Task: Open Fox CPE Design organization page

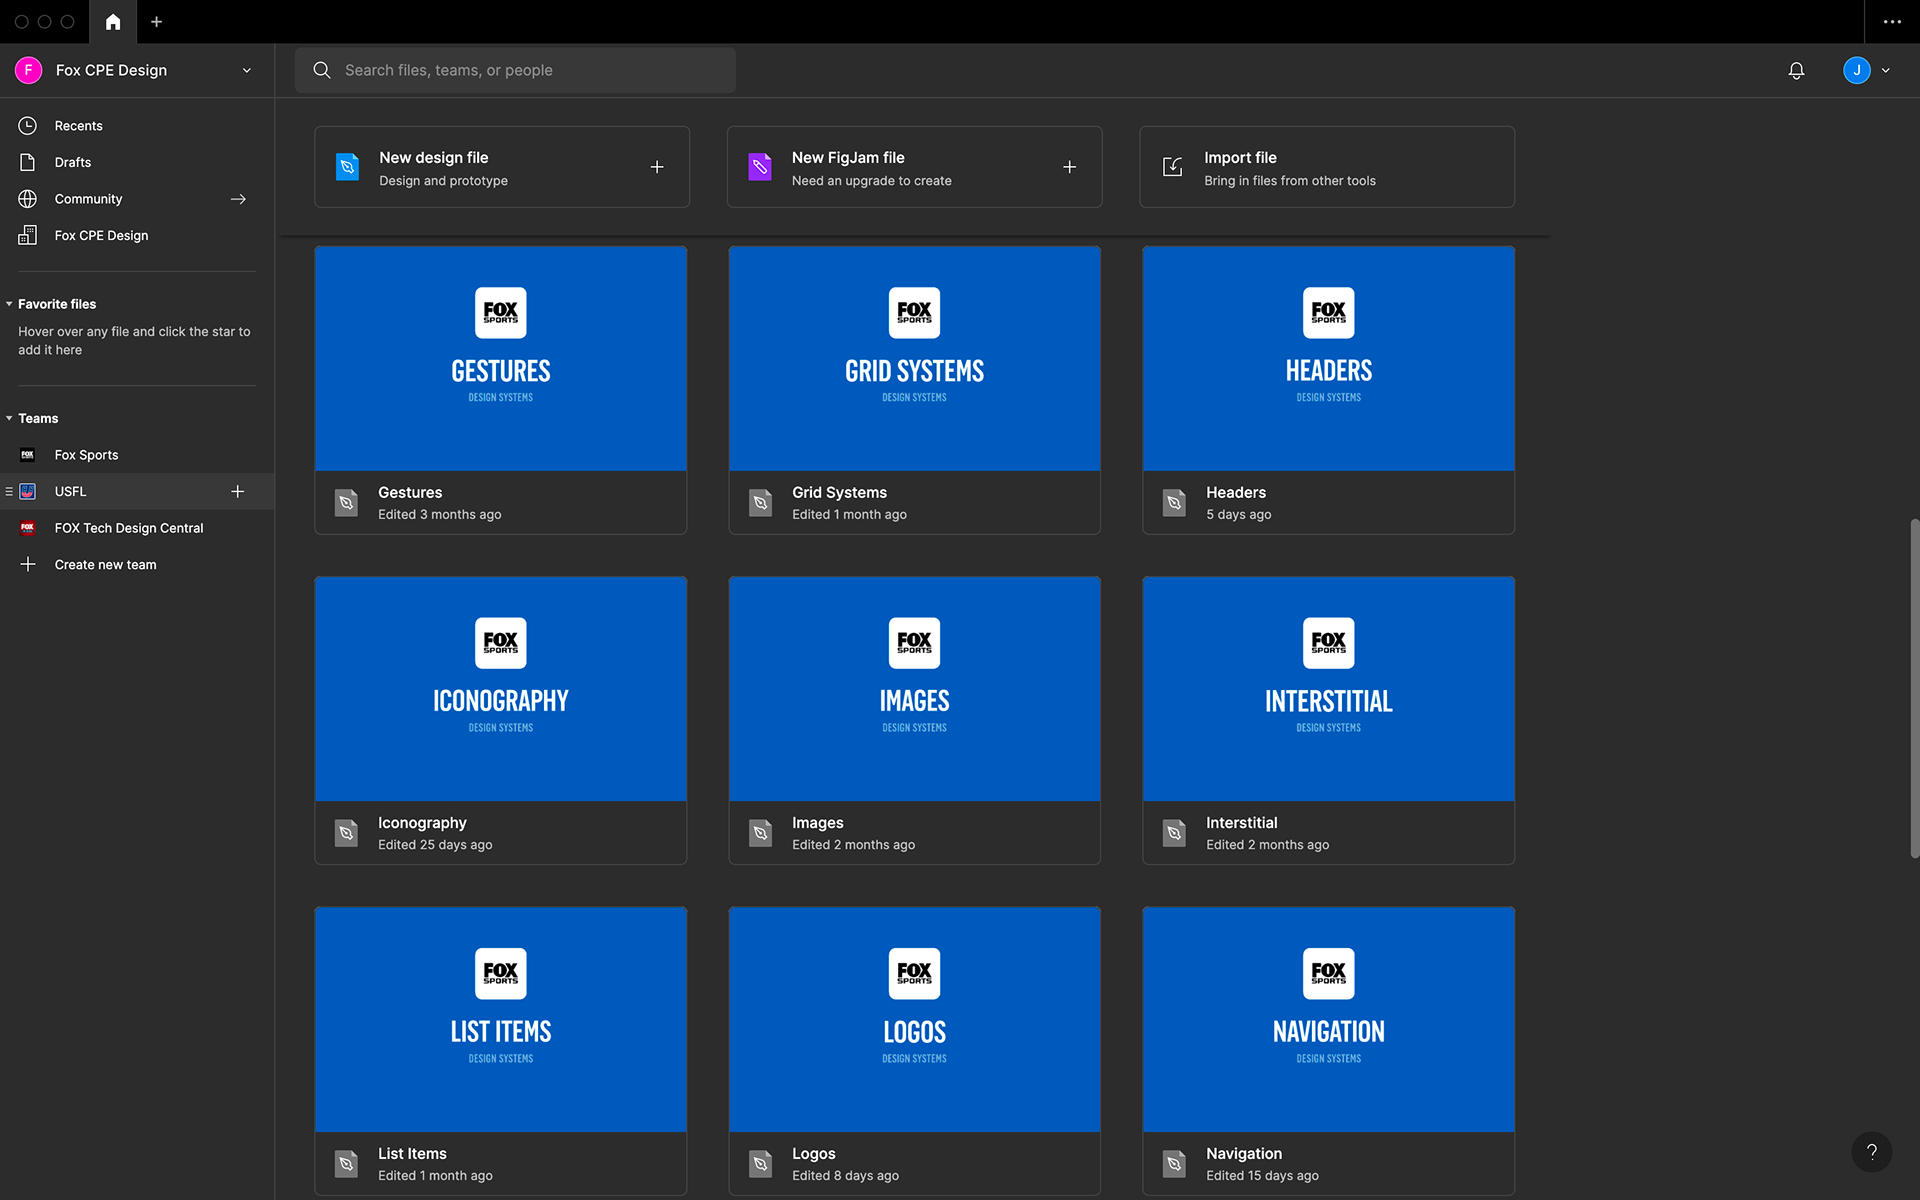Action: tap(137, 236)
